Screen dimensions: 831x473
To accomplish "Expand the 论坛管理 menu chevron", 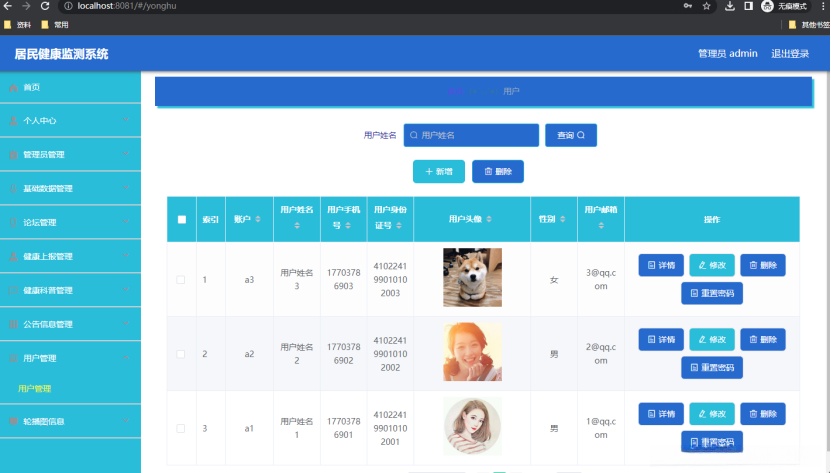I will tap(126, 222).
